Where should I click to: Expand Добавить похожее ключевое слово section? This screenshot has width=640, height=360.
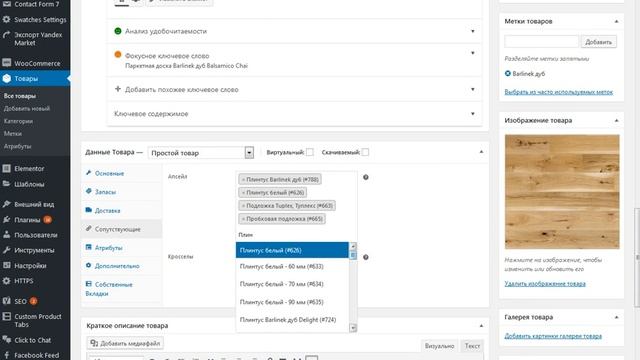click(473, 89)
